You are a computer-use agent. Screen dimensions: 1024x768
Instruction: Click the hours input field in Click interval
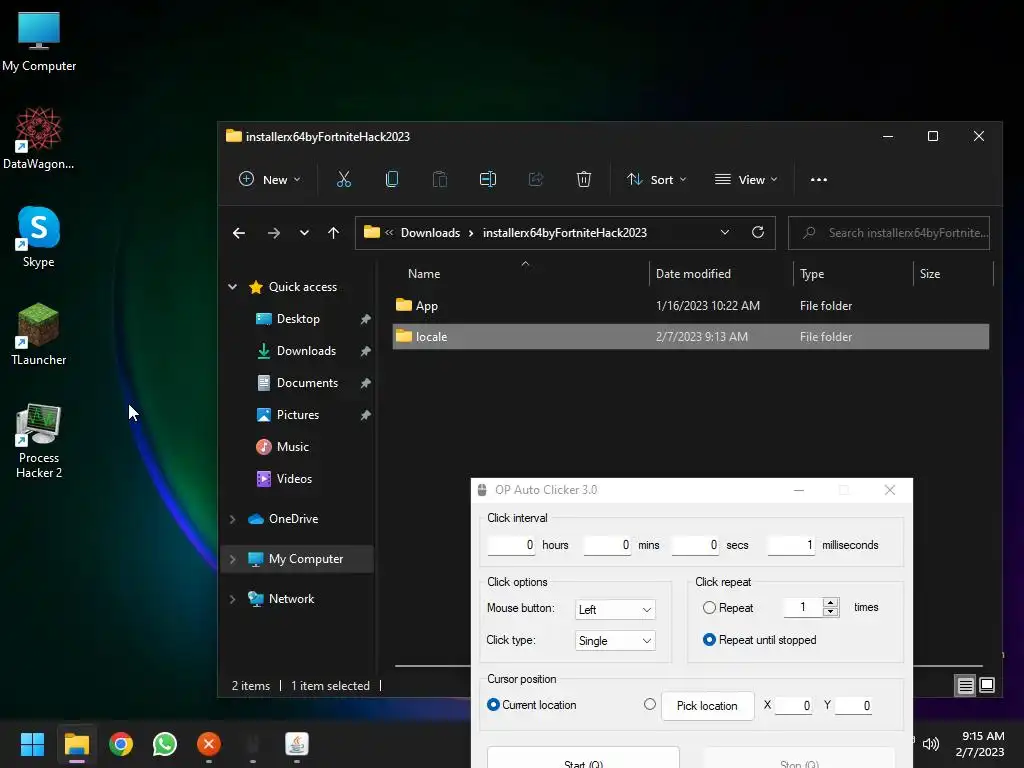coord(511,545)
